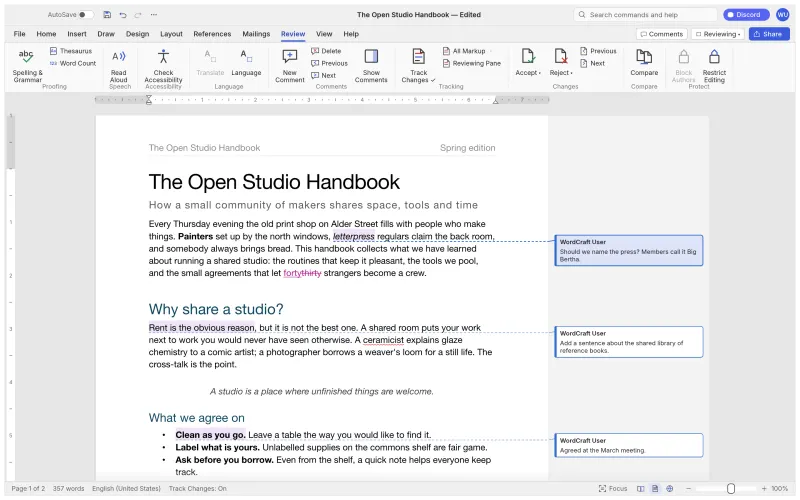Switch to the References tab
The width and height of the screenshot is (800, 500).
212,34
